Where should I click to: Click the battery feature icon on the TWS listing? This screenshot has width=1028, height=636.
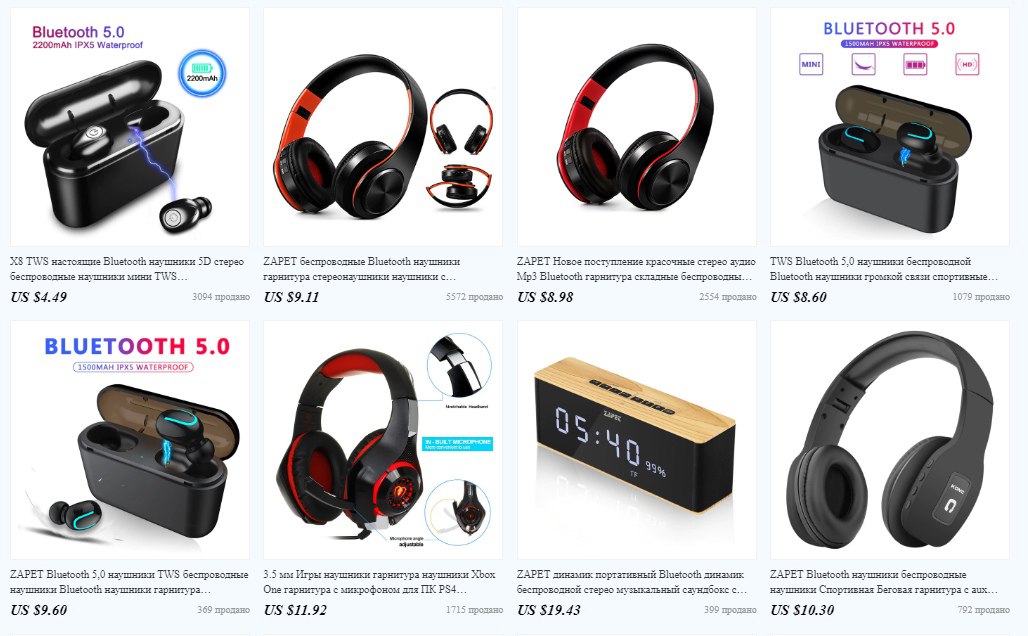point(915,64)
